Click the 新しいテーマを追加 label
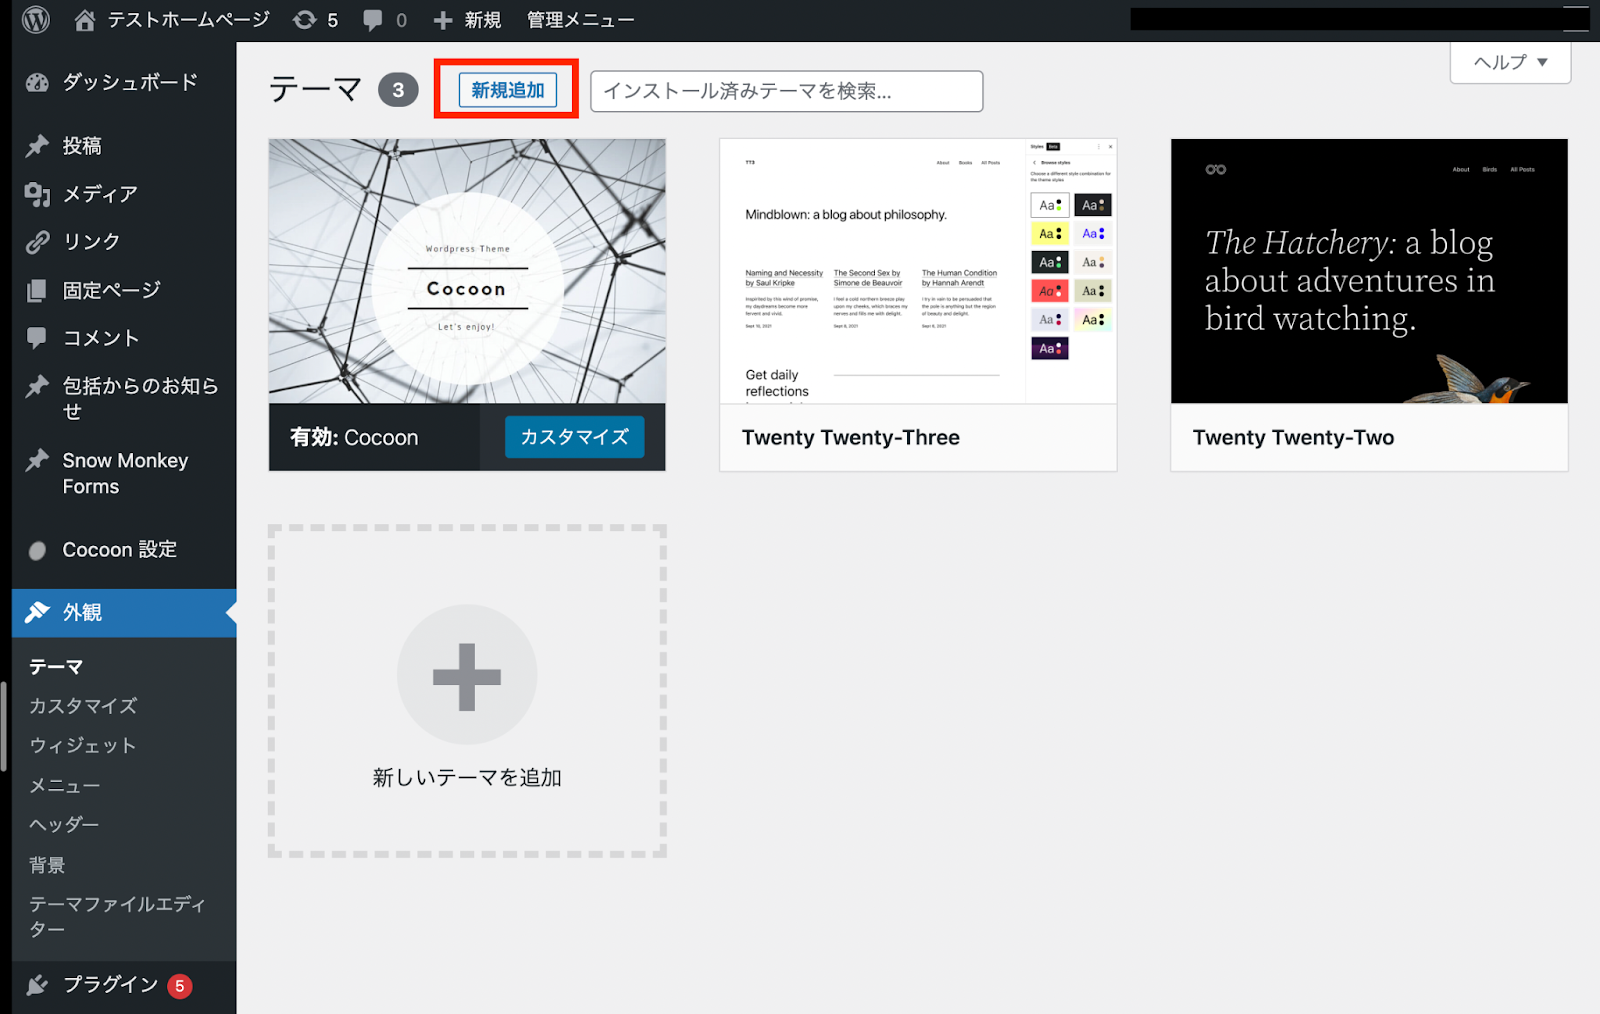Screen dimensions: 1600x1014 (467, 778)
